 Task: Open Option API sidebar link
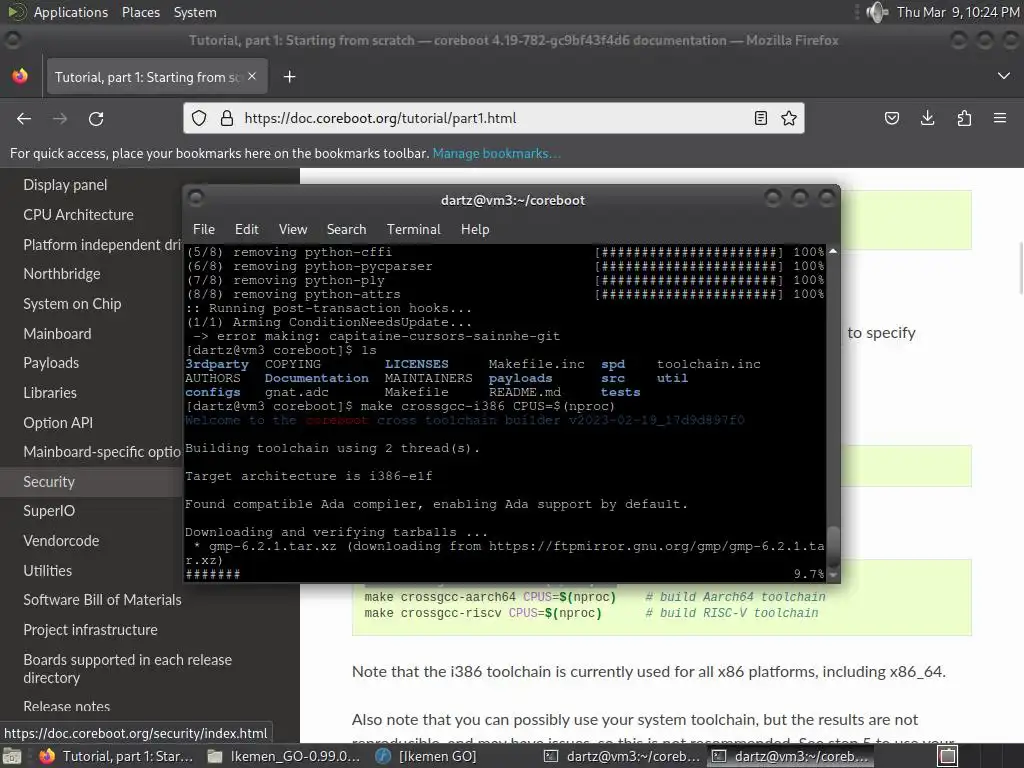(58, 423)
